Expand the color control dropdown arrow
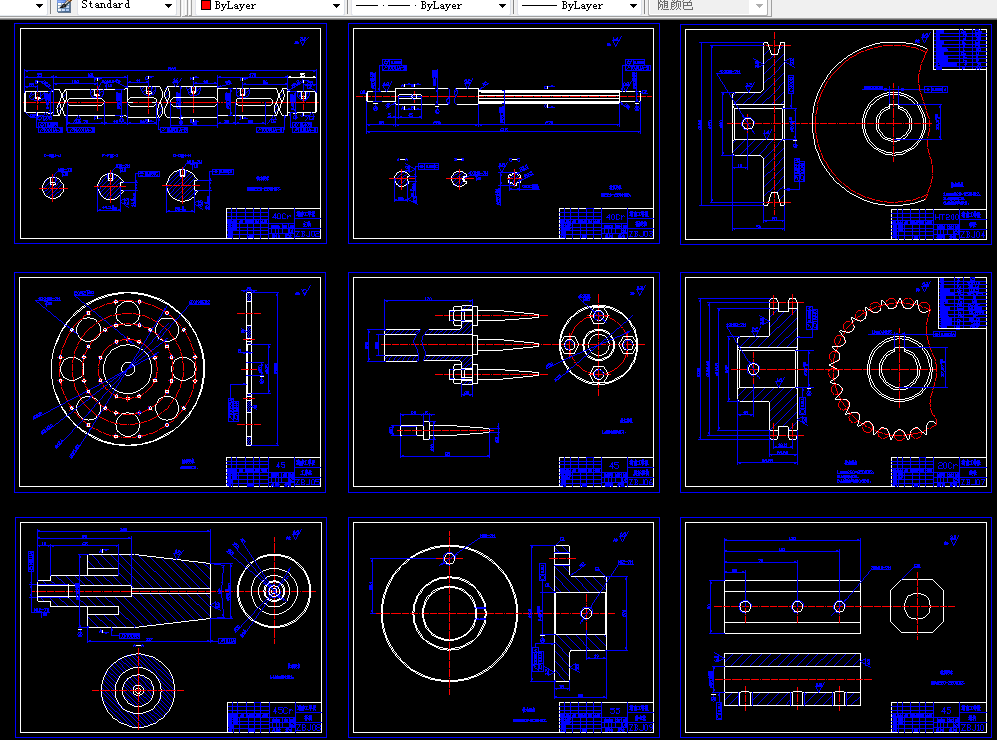 pos(336,6)
